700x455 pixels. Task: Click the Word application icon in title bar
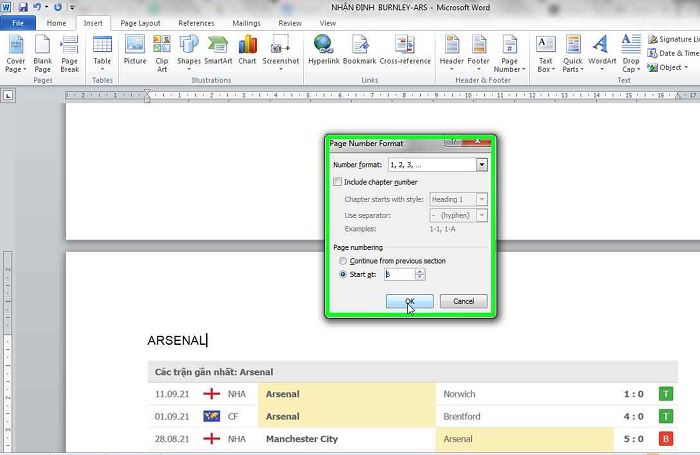pos(6,7)
